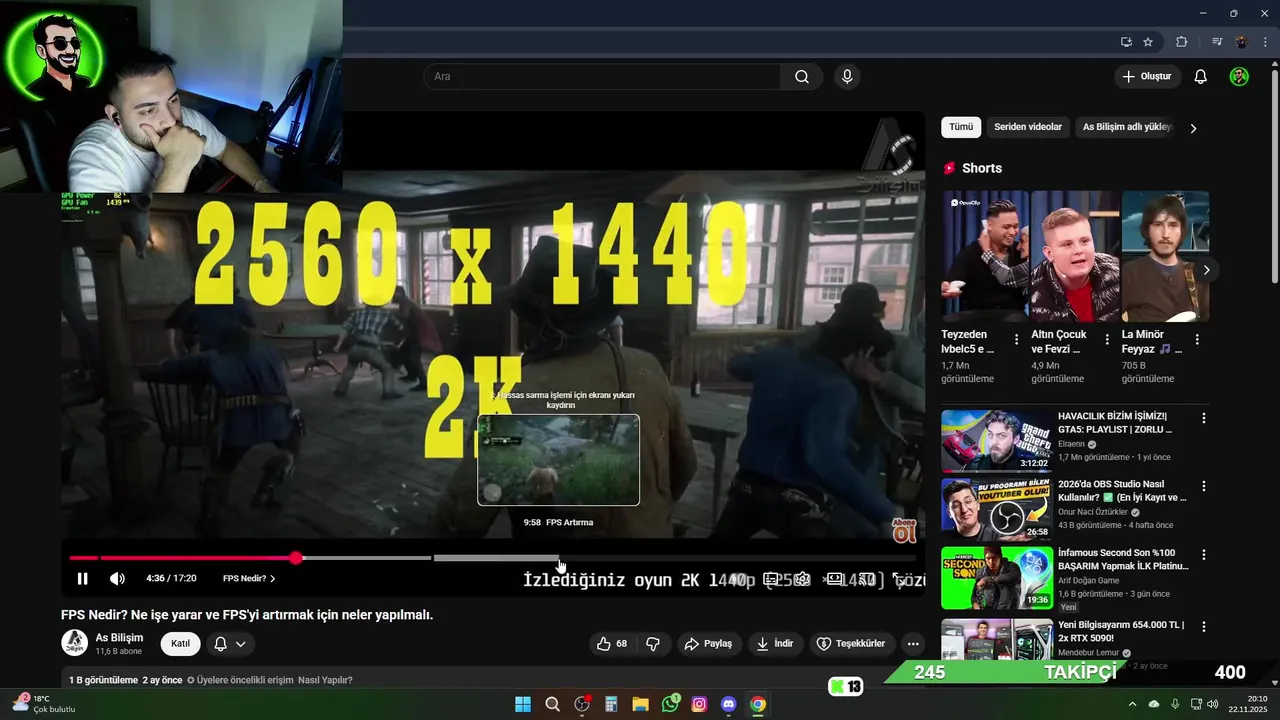This screenshot has height=720, width=1280.
Task: Click the red playhead on the progress bar
Action: pos(296,558)
